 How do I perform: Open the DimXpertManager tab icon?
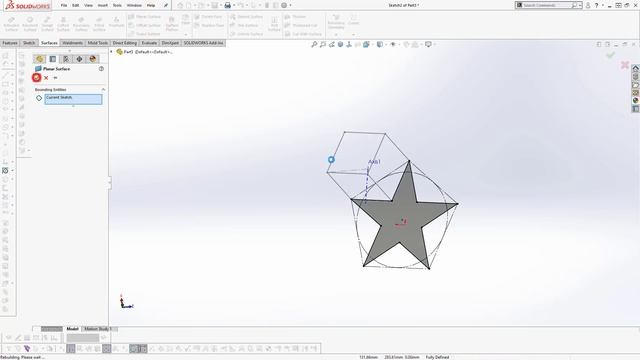79,59
